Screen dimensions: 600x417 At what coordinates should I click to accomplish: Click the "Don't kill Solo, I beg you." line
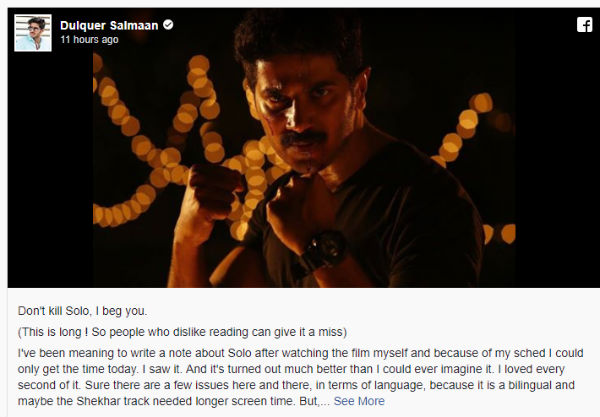coord(82,311)
